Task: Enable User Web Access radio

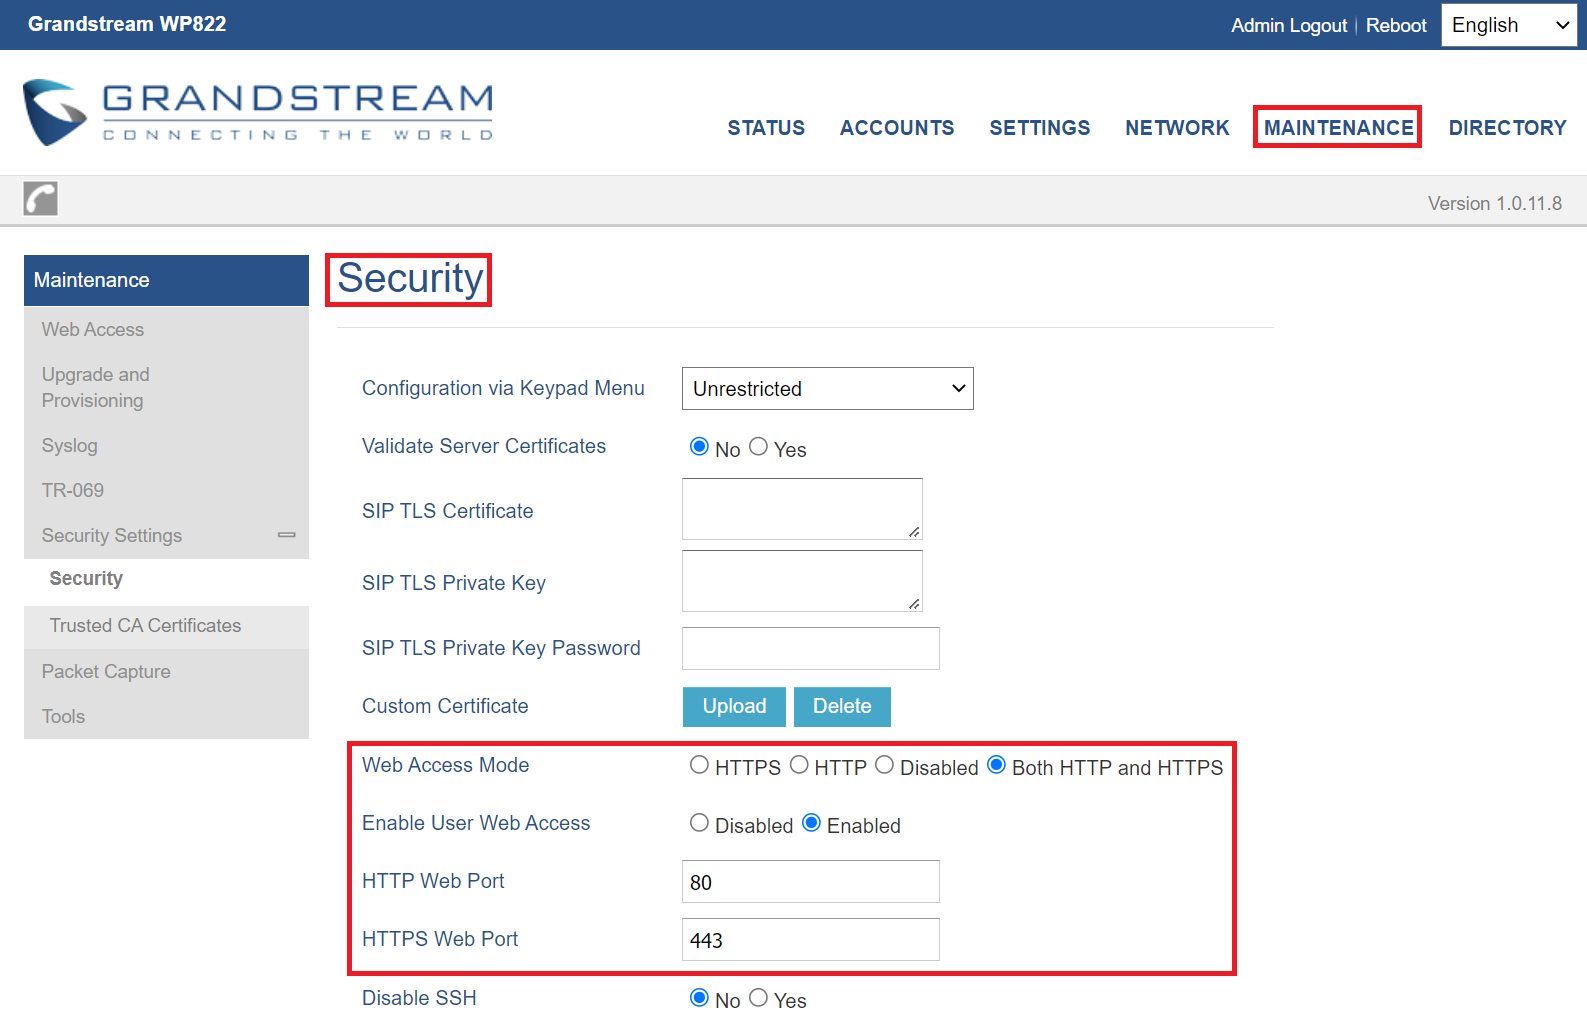Action: click(811, 823)
